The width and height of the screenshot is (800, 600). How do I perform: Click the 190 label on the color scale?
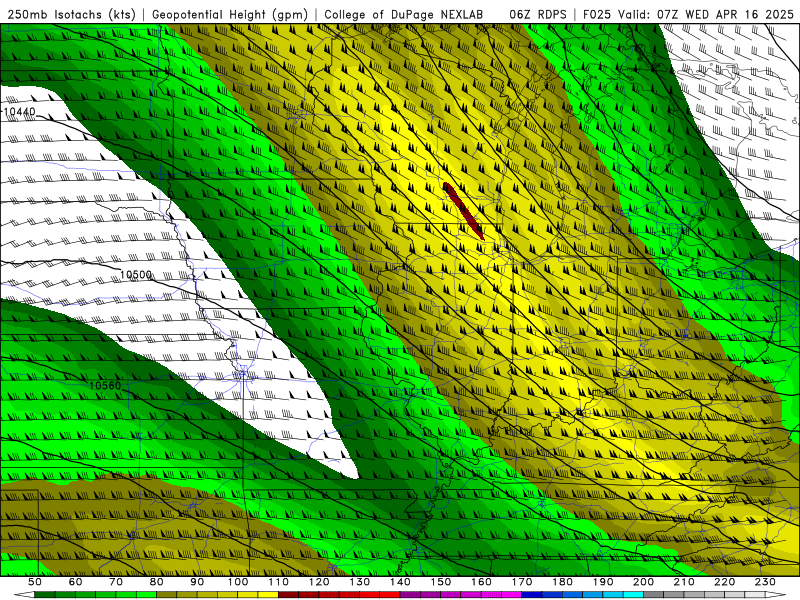point(603,582)
